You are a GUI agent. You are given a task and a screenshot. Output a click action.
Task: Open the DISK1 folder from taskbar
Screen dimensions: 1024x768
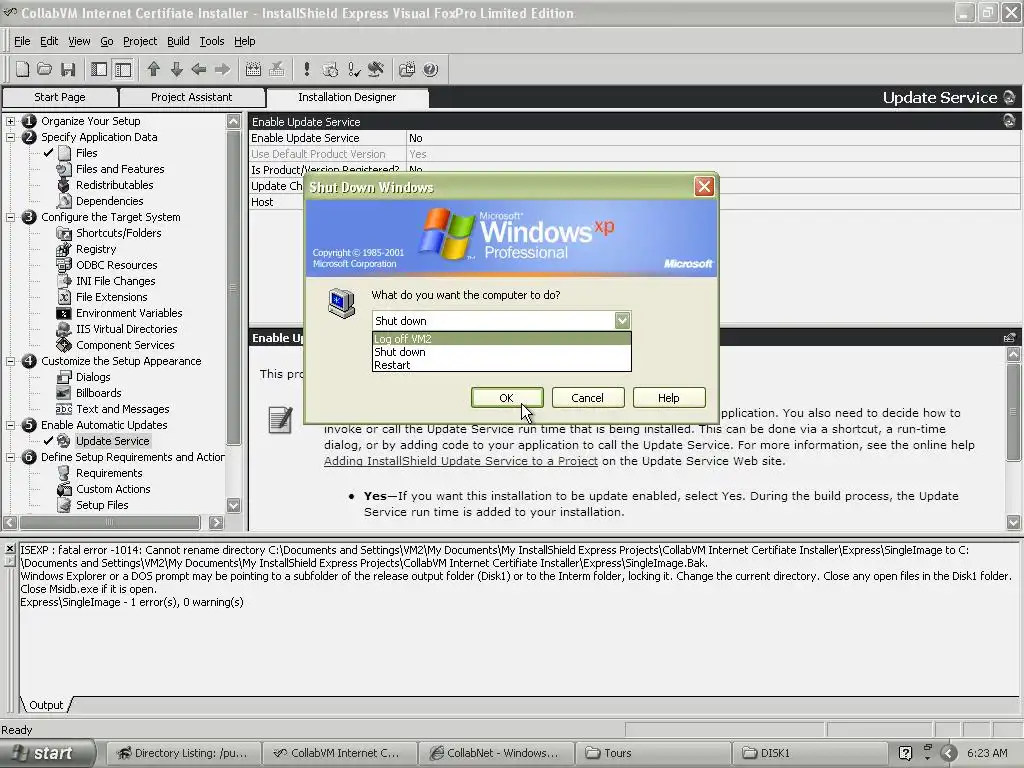point(810,753)
